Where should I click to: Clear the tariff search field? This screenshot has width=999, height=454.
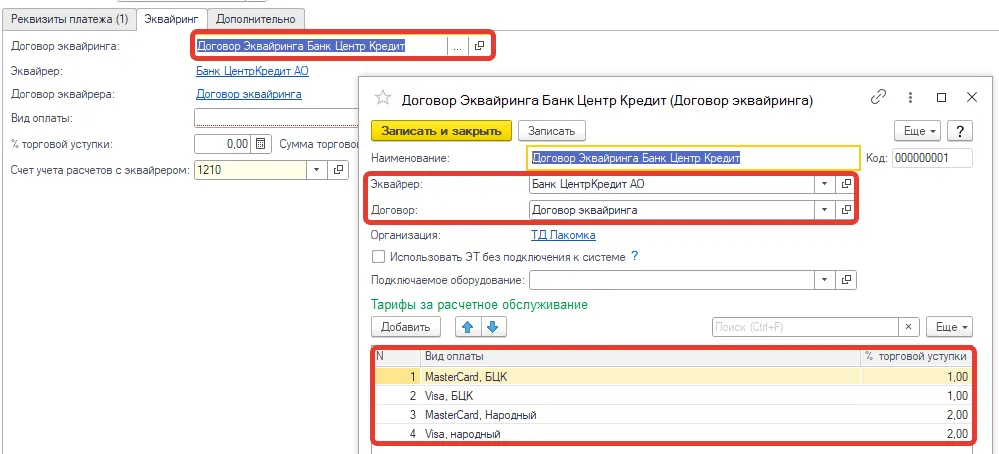909,327
